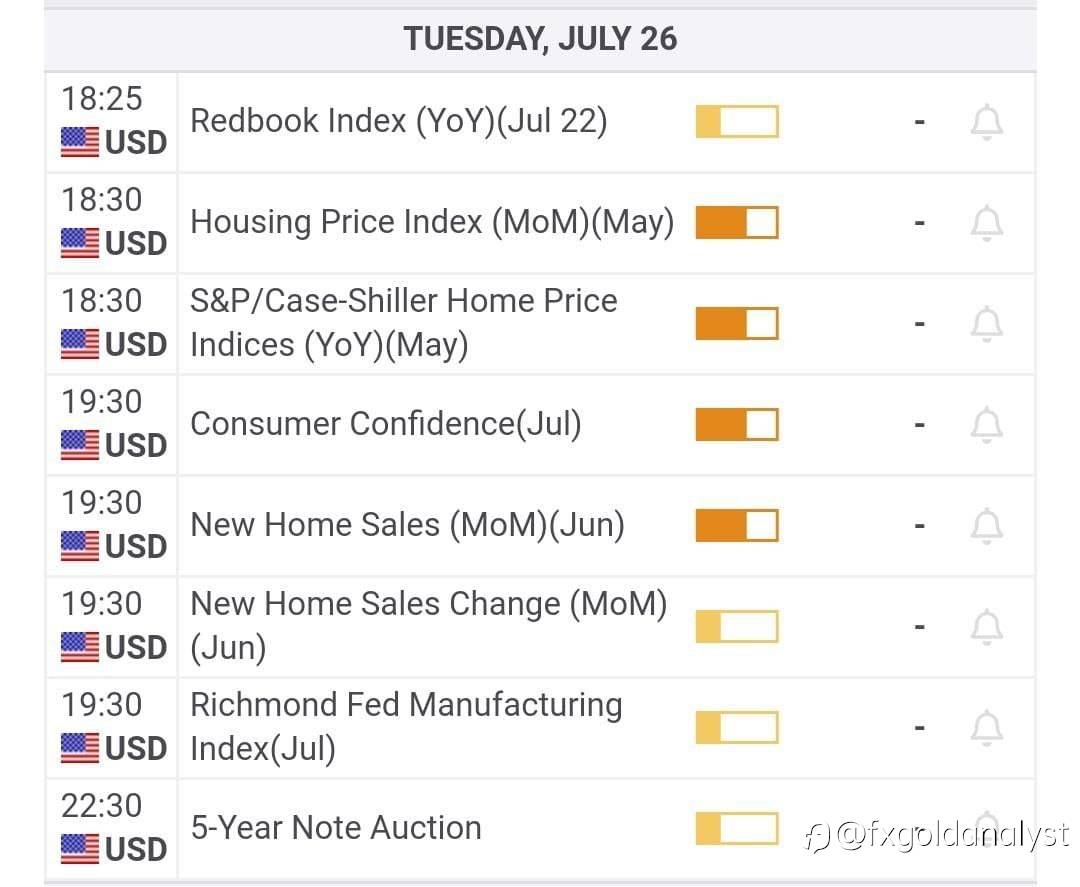
Task: Select the Consumer Confidence(Jul) event
Action: [385, 424]
